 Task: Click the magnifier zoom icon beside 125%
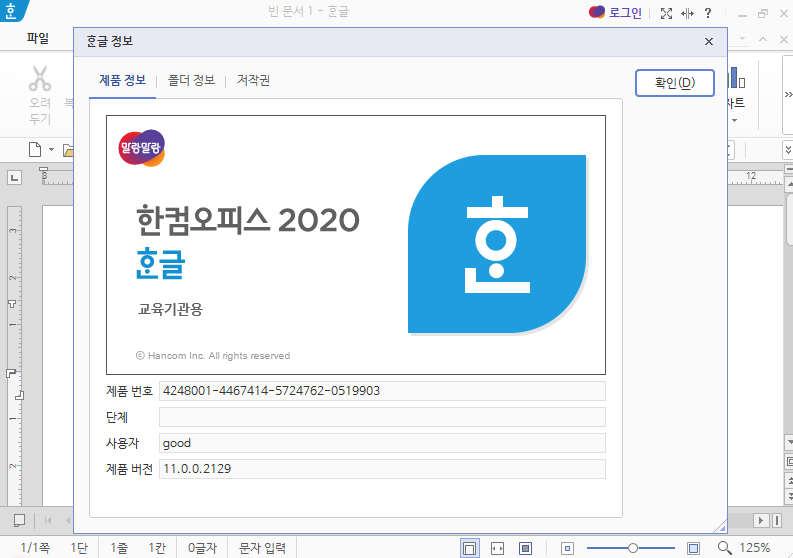point(725,548)
